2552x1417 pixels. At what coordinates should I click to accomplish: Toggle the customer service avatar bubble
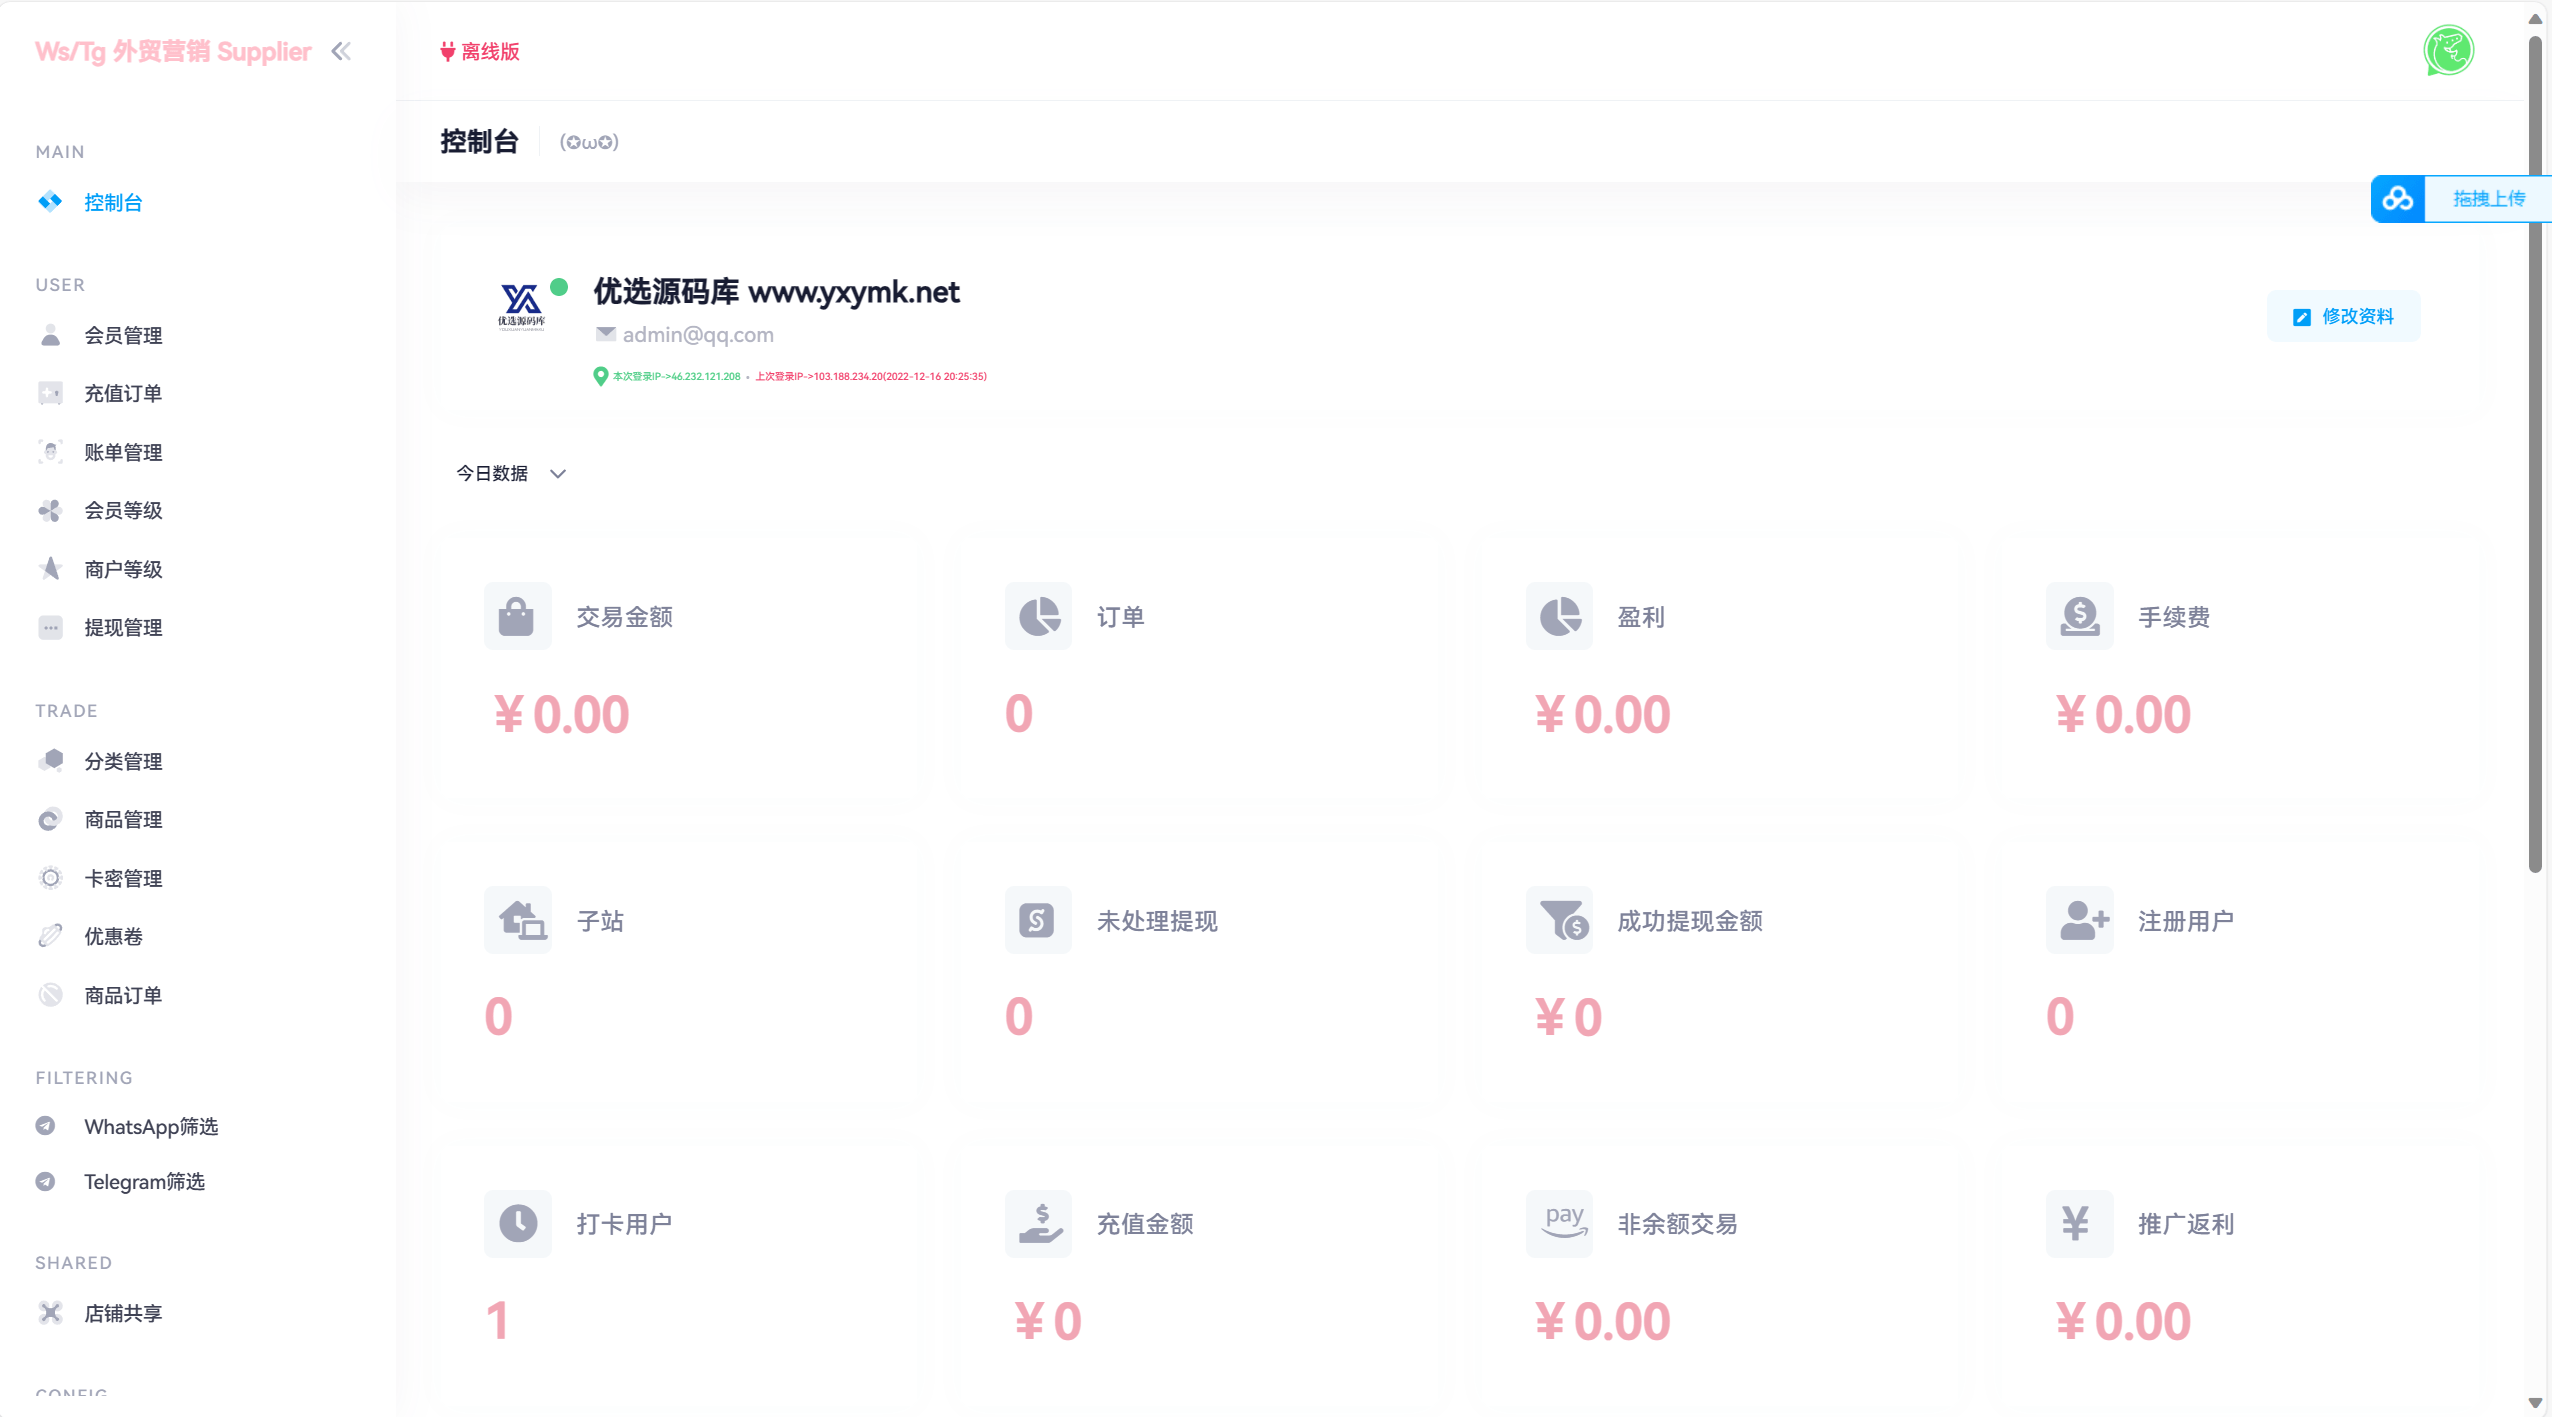(x=2449, y=50)
